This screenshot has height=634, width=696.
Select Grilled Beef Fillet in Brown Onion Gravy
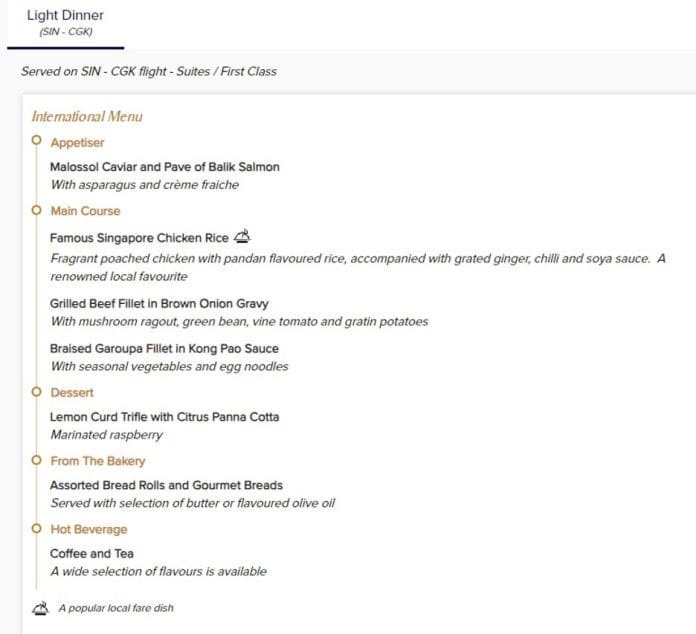pos(159,303)
